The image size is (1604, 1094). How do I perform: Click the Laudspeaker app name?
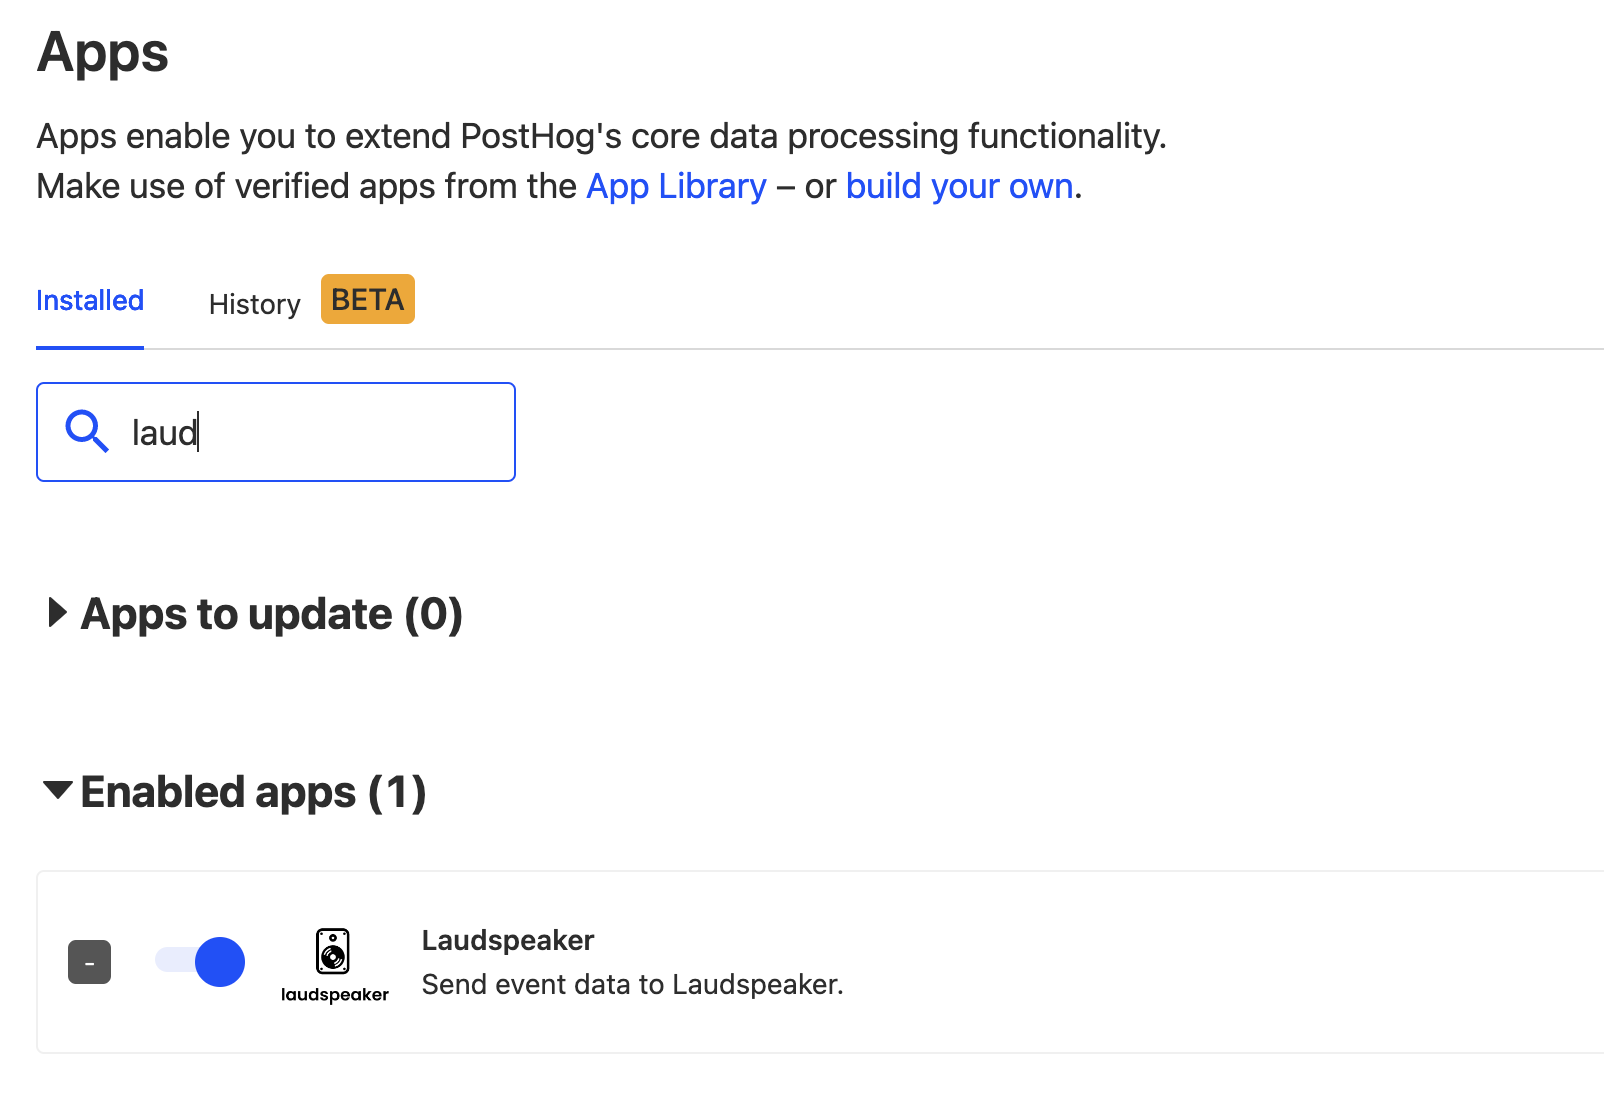click(x=507, y=939)
